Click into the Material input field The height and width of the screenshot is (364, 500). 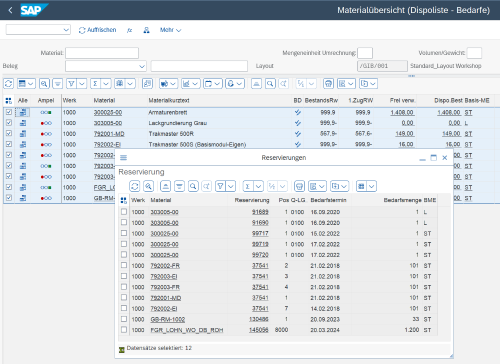click(x=102, y=53)
